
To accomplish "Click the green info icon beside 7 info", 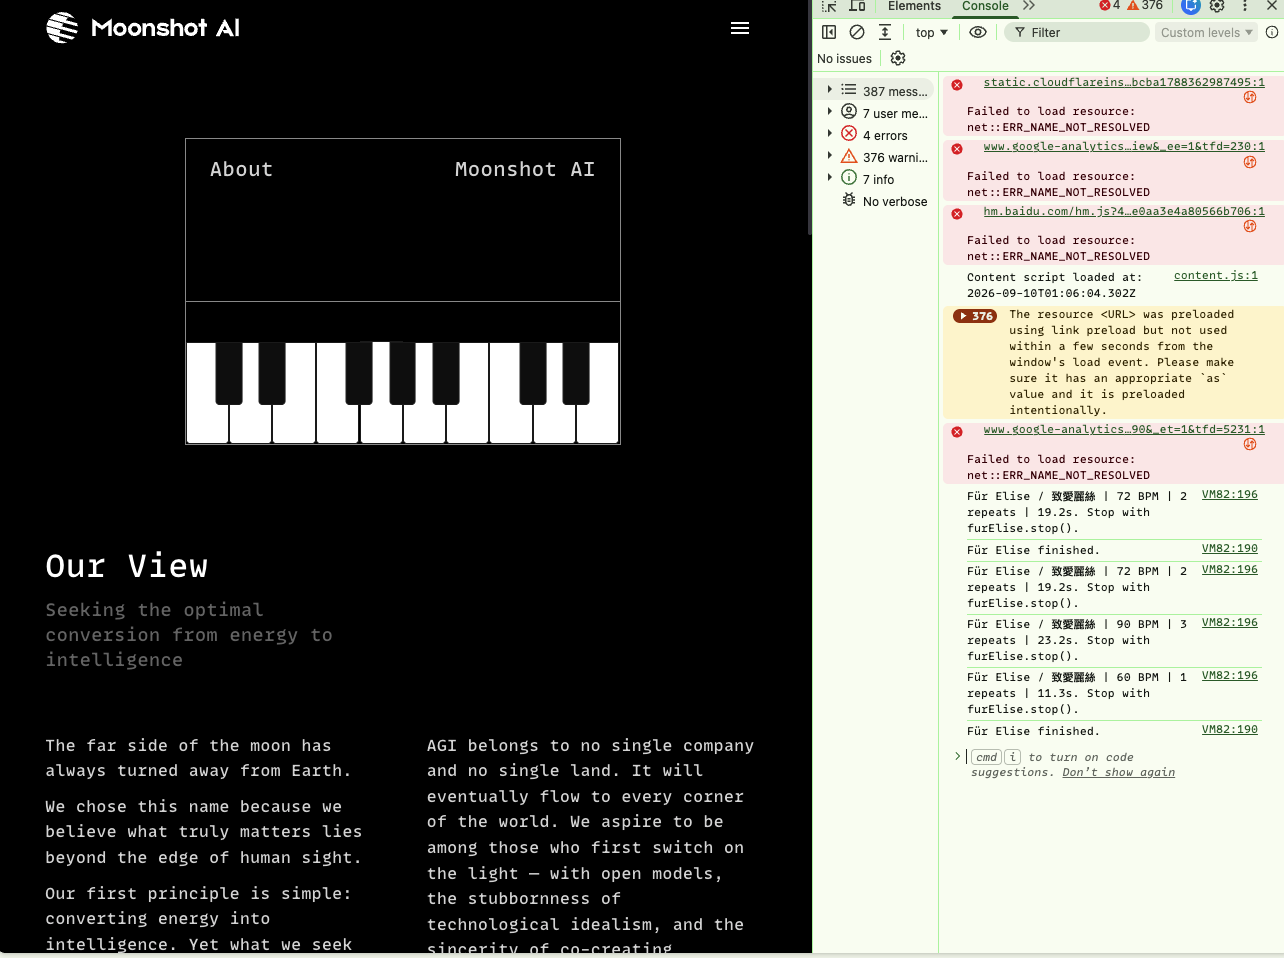I will (x=849, y=178).
